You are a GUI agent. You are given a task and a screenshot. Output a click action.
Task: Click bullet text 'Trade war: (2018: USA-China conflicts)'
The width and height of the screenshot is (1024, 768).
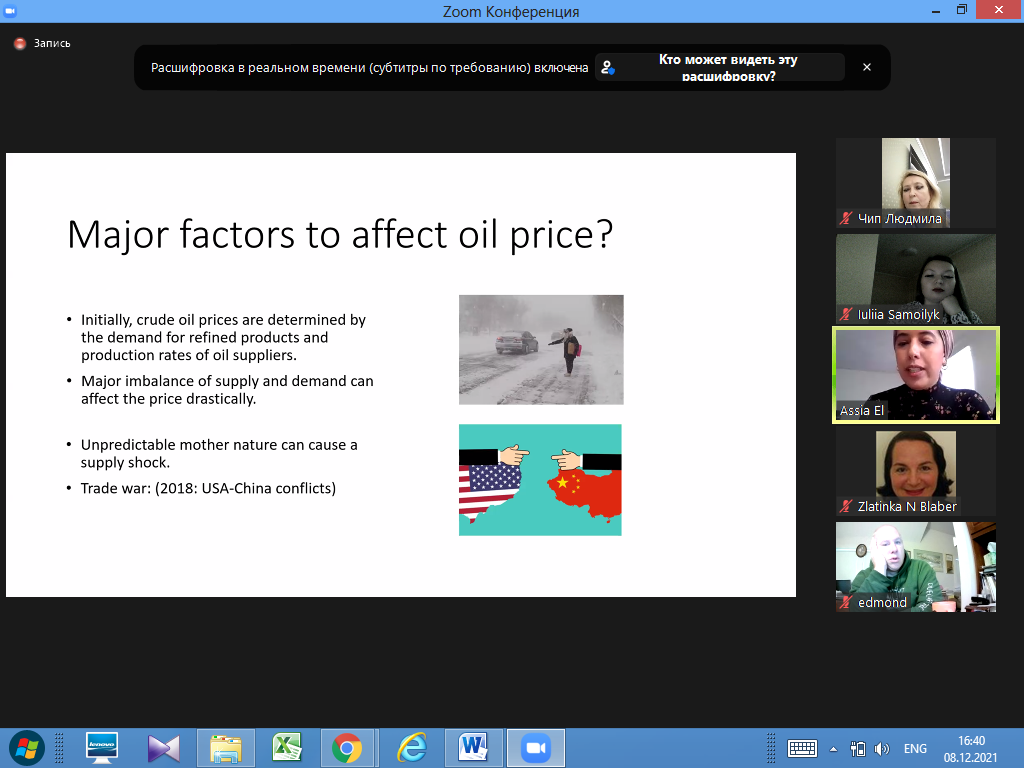click(208, 488)
